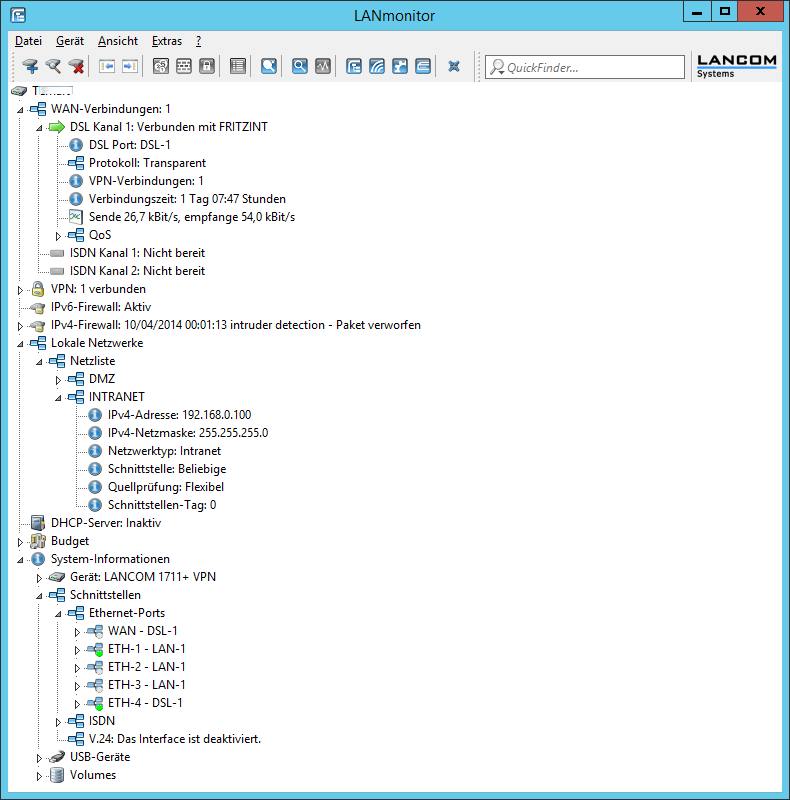Open the Ansicht menu
Image resolution: width=790 pixels, height=800 pixels.
pos(117,41)
